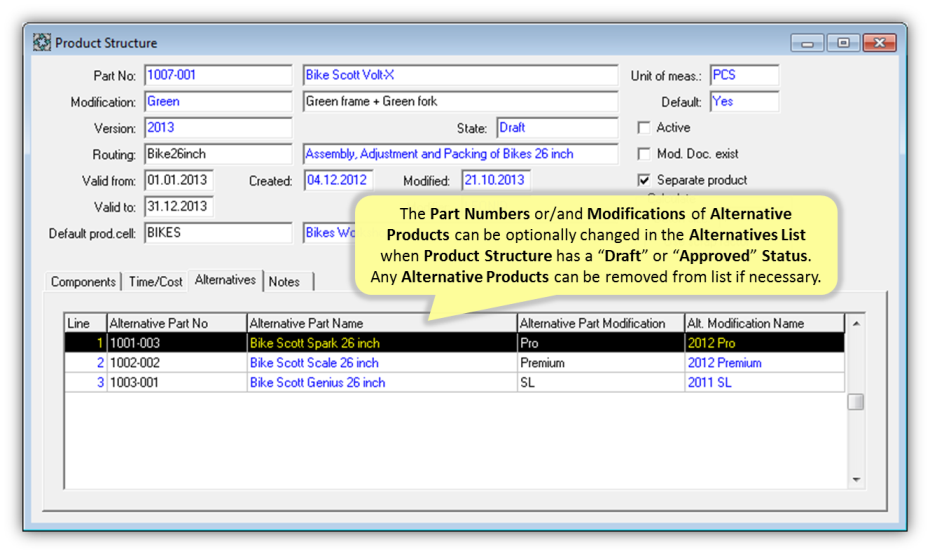Select the Bike Scott Spark 26 inch cell
The height and width of the screenshot is (554, 930).
[382, 343]
